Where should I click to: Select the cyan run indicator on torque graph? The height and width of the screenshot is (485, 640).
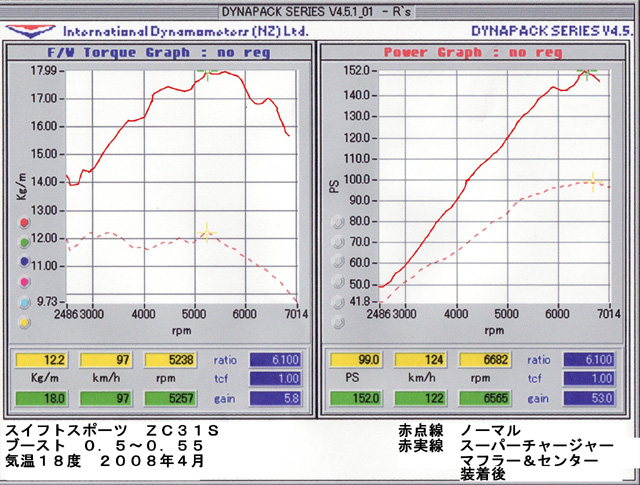point(24,303)
